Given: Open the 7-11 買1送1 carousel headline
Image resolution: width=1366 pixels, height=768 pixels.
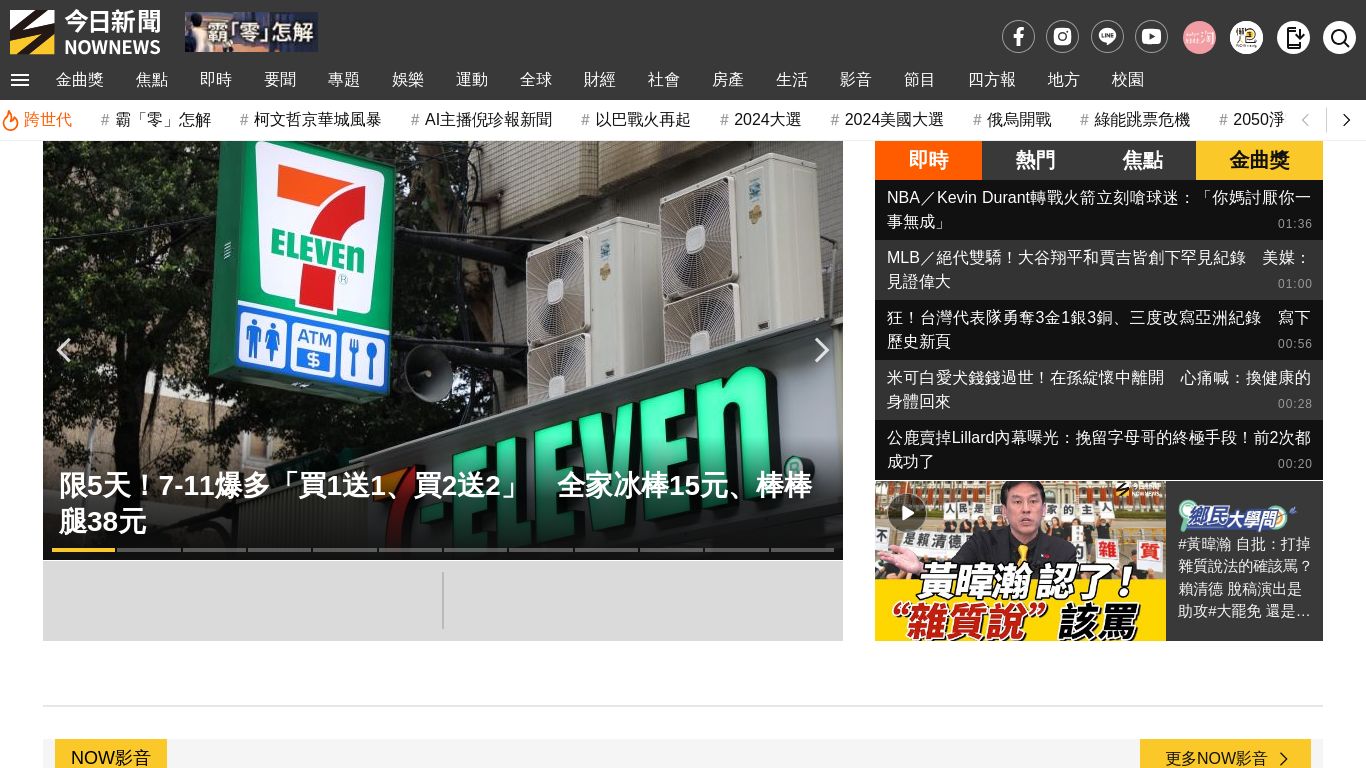Looking at the screenshot, I should click(x=435, y=503).
